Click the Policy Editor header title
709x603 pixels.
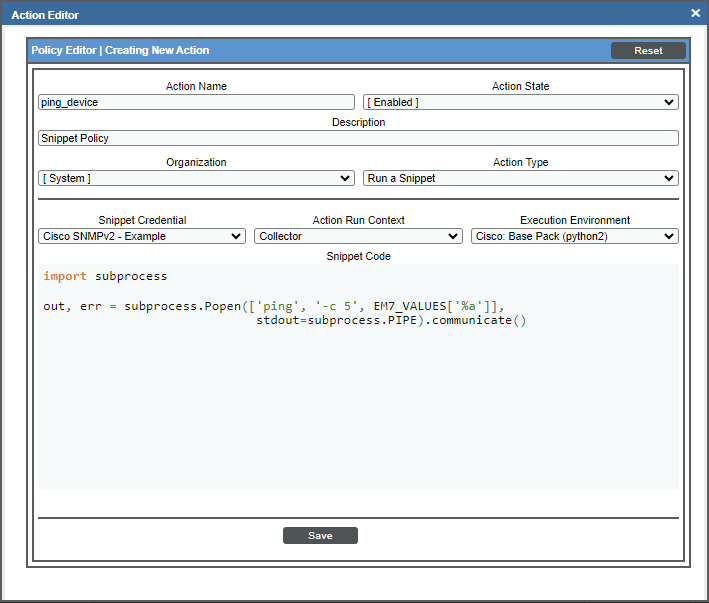pyautogui.click(x=120, y=50)
